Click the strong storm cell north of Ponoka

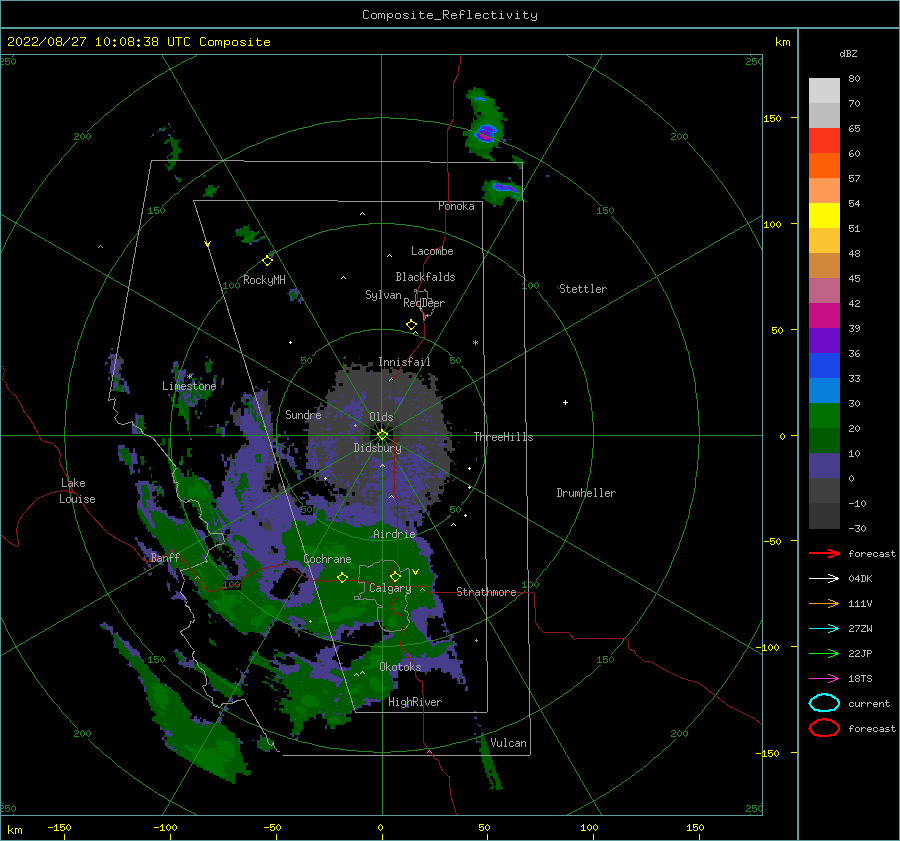coord(486,133)
